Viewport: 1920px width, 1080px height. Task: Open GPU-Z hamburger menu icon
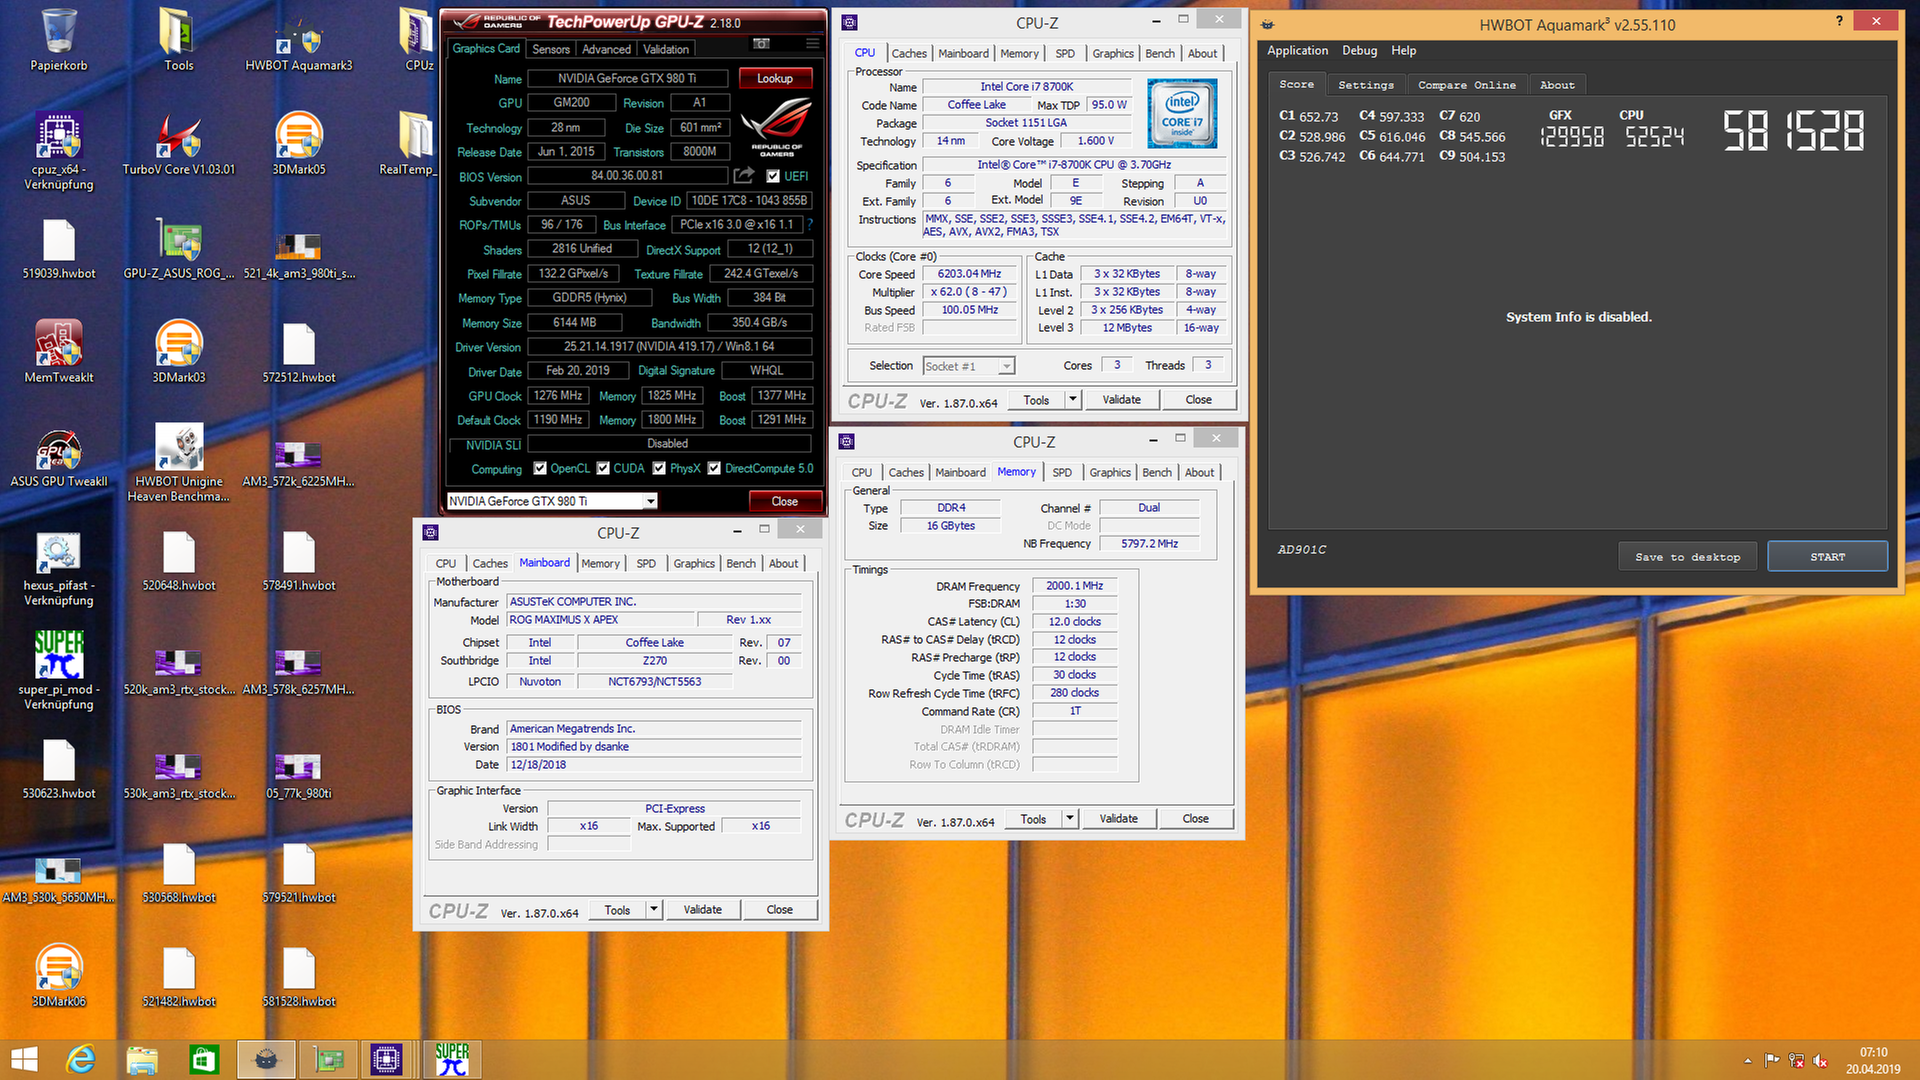click(x=812, y=44)
